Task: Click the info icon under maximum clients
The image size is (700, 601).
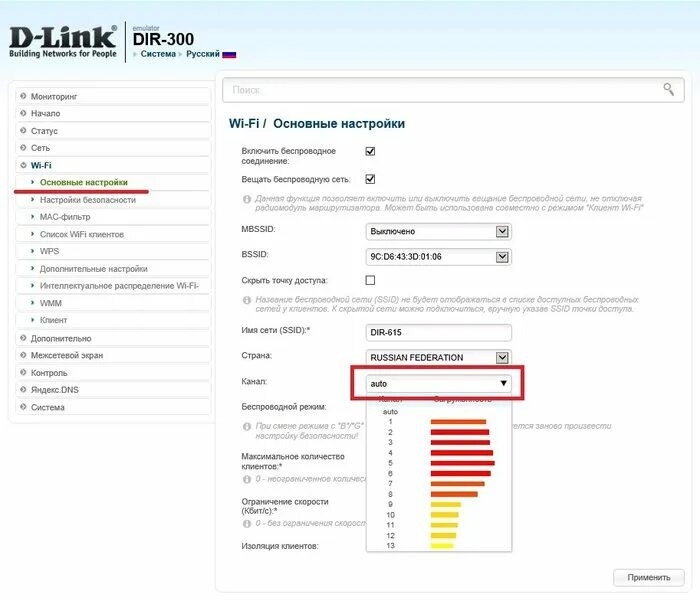Action: (x=247, y=479)
